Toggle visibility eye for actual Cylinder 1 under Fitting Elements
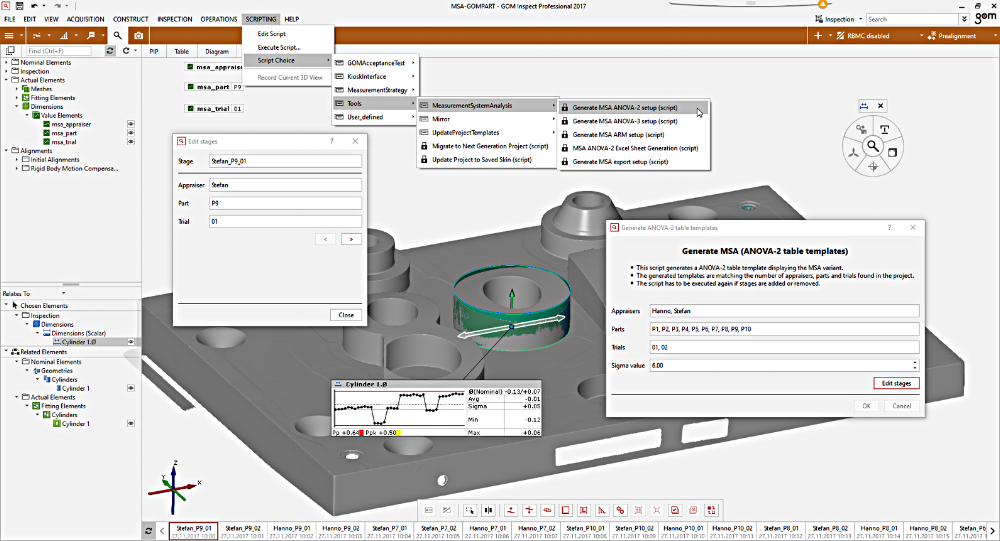1000x541 pixels. [131, 424]
